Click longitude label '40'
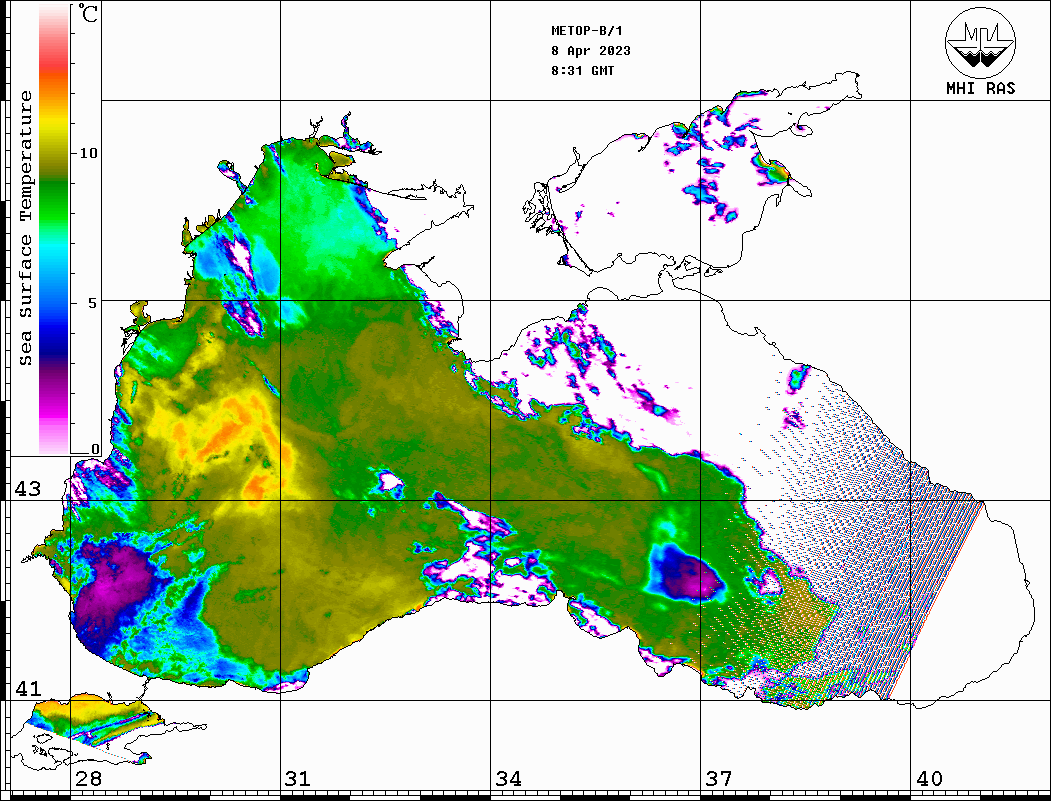The height and width of the screenshot is (801, 1051). [929, 778]
